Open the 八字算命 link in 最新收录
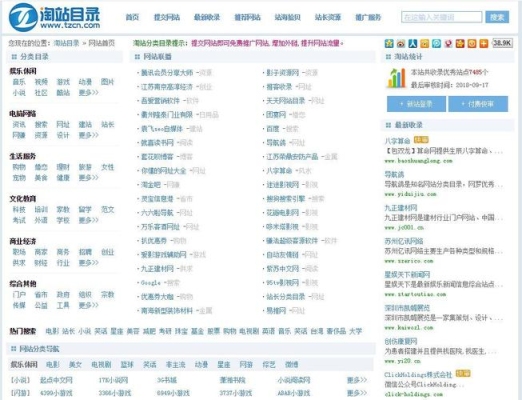The image size is (522, 400). [397, 141]
